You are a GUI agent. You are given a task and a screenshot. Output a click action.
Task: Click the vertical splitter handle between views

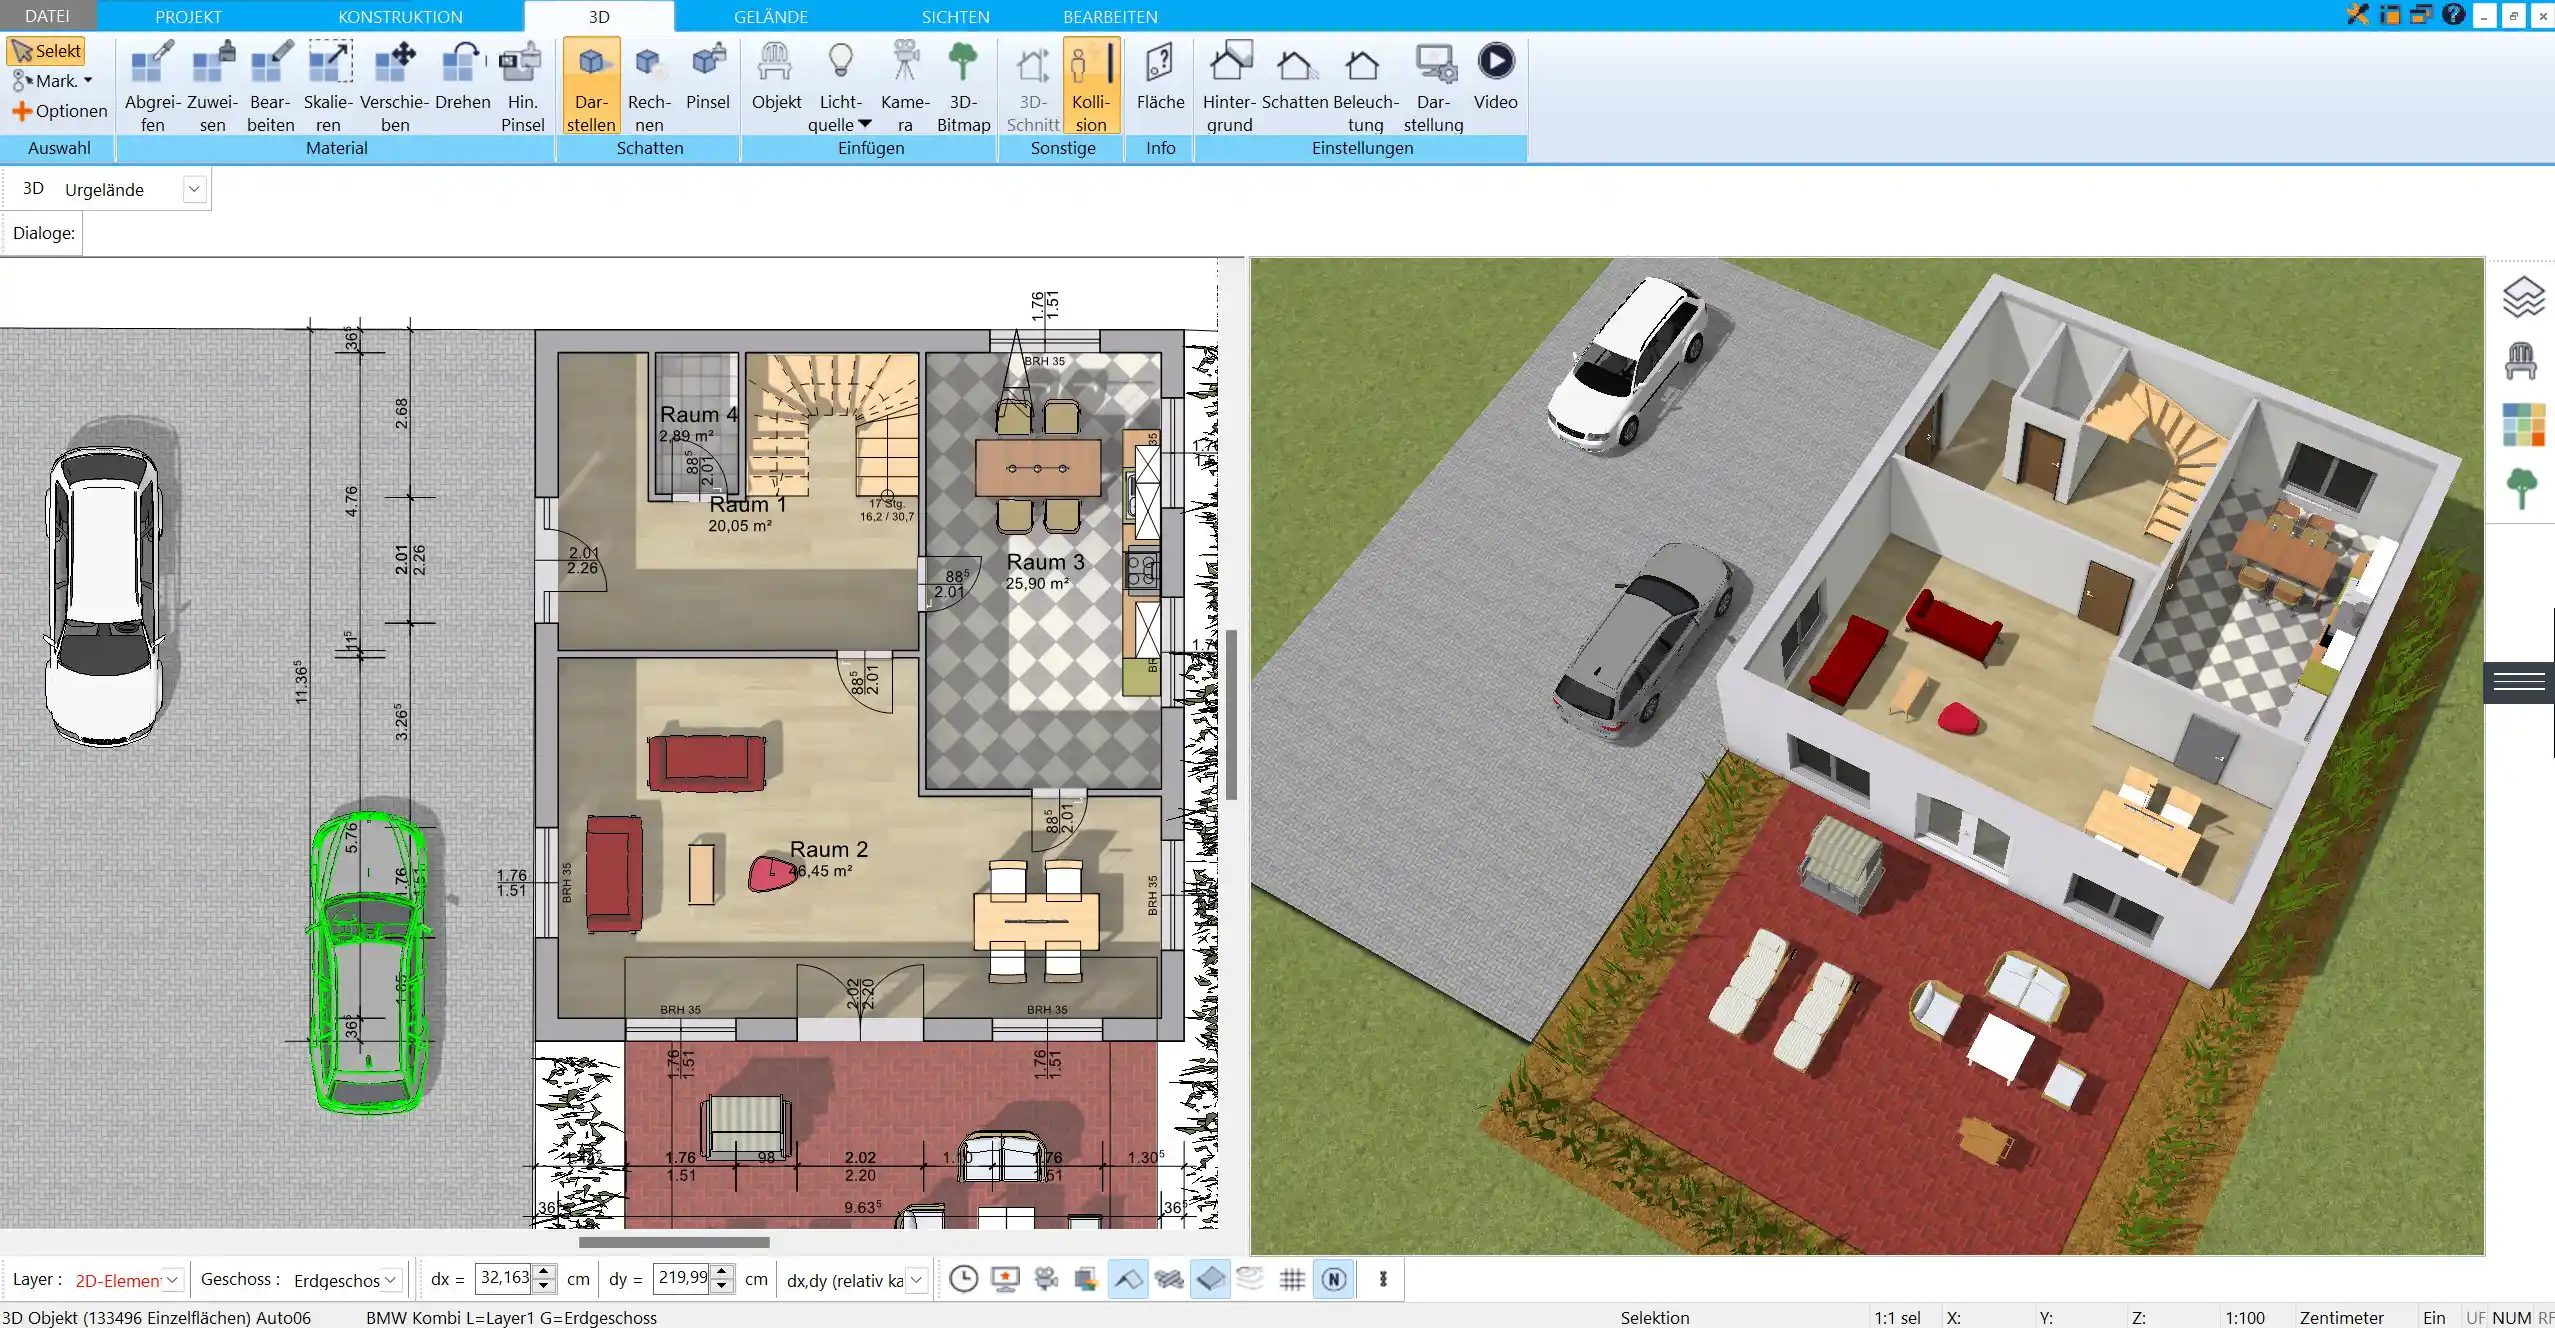point(1232,714)
